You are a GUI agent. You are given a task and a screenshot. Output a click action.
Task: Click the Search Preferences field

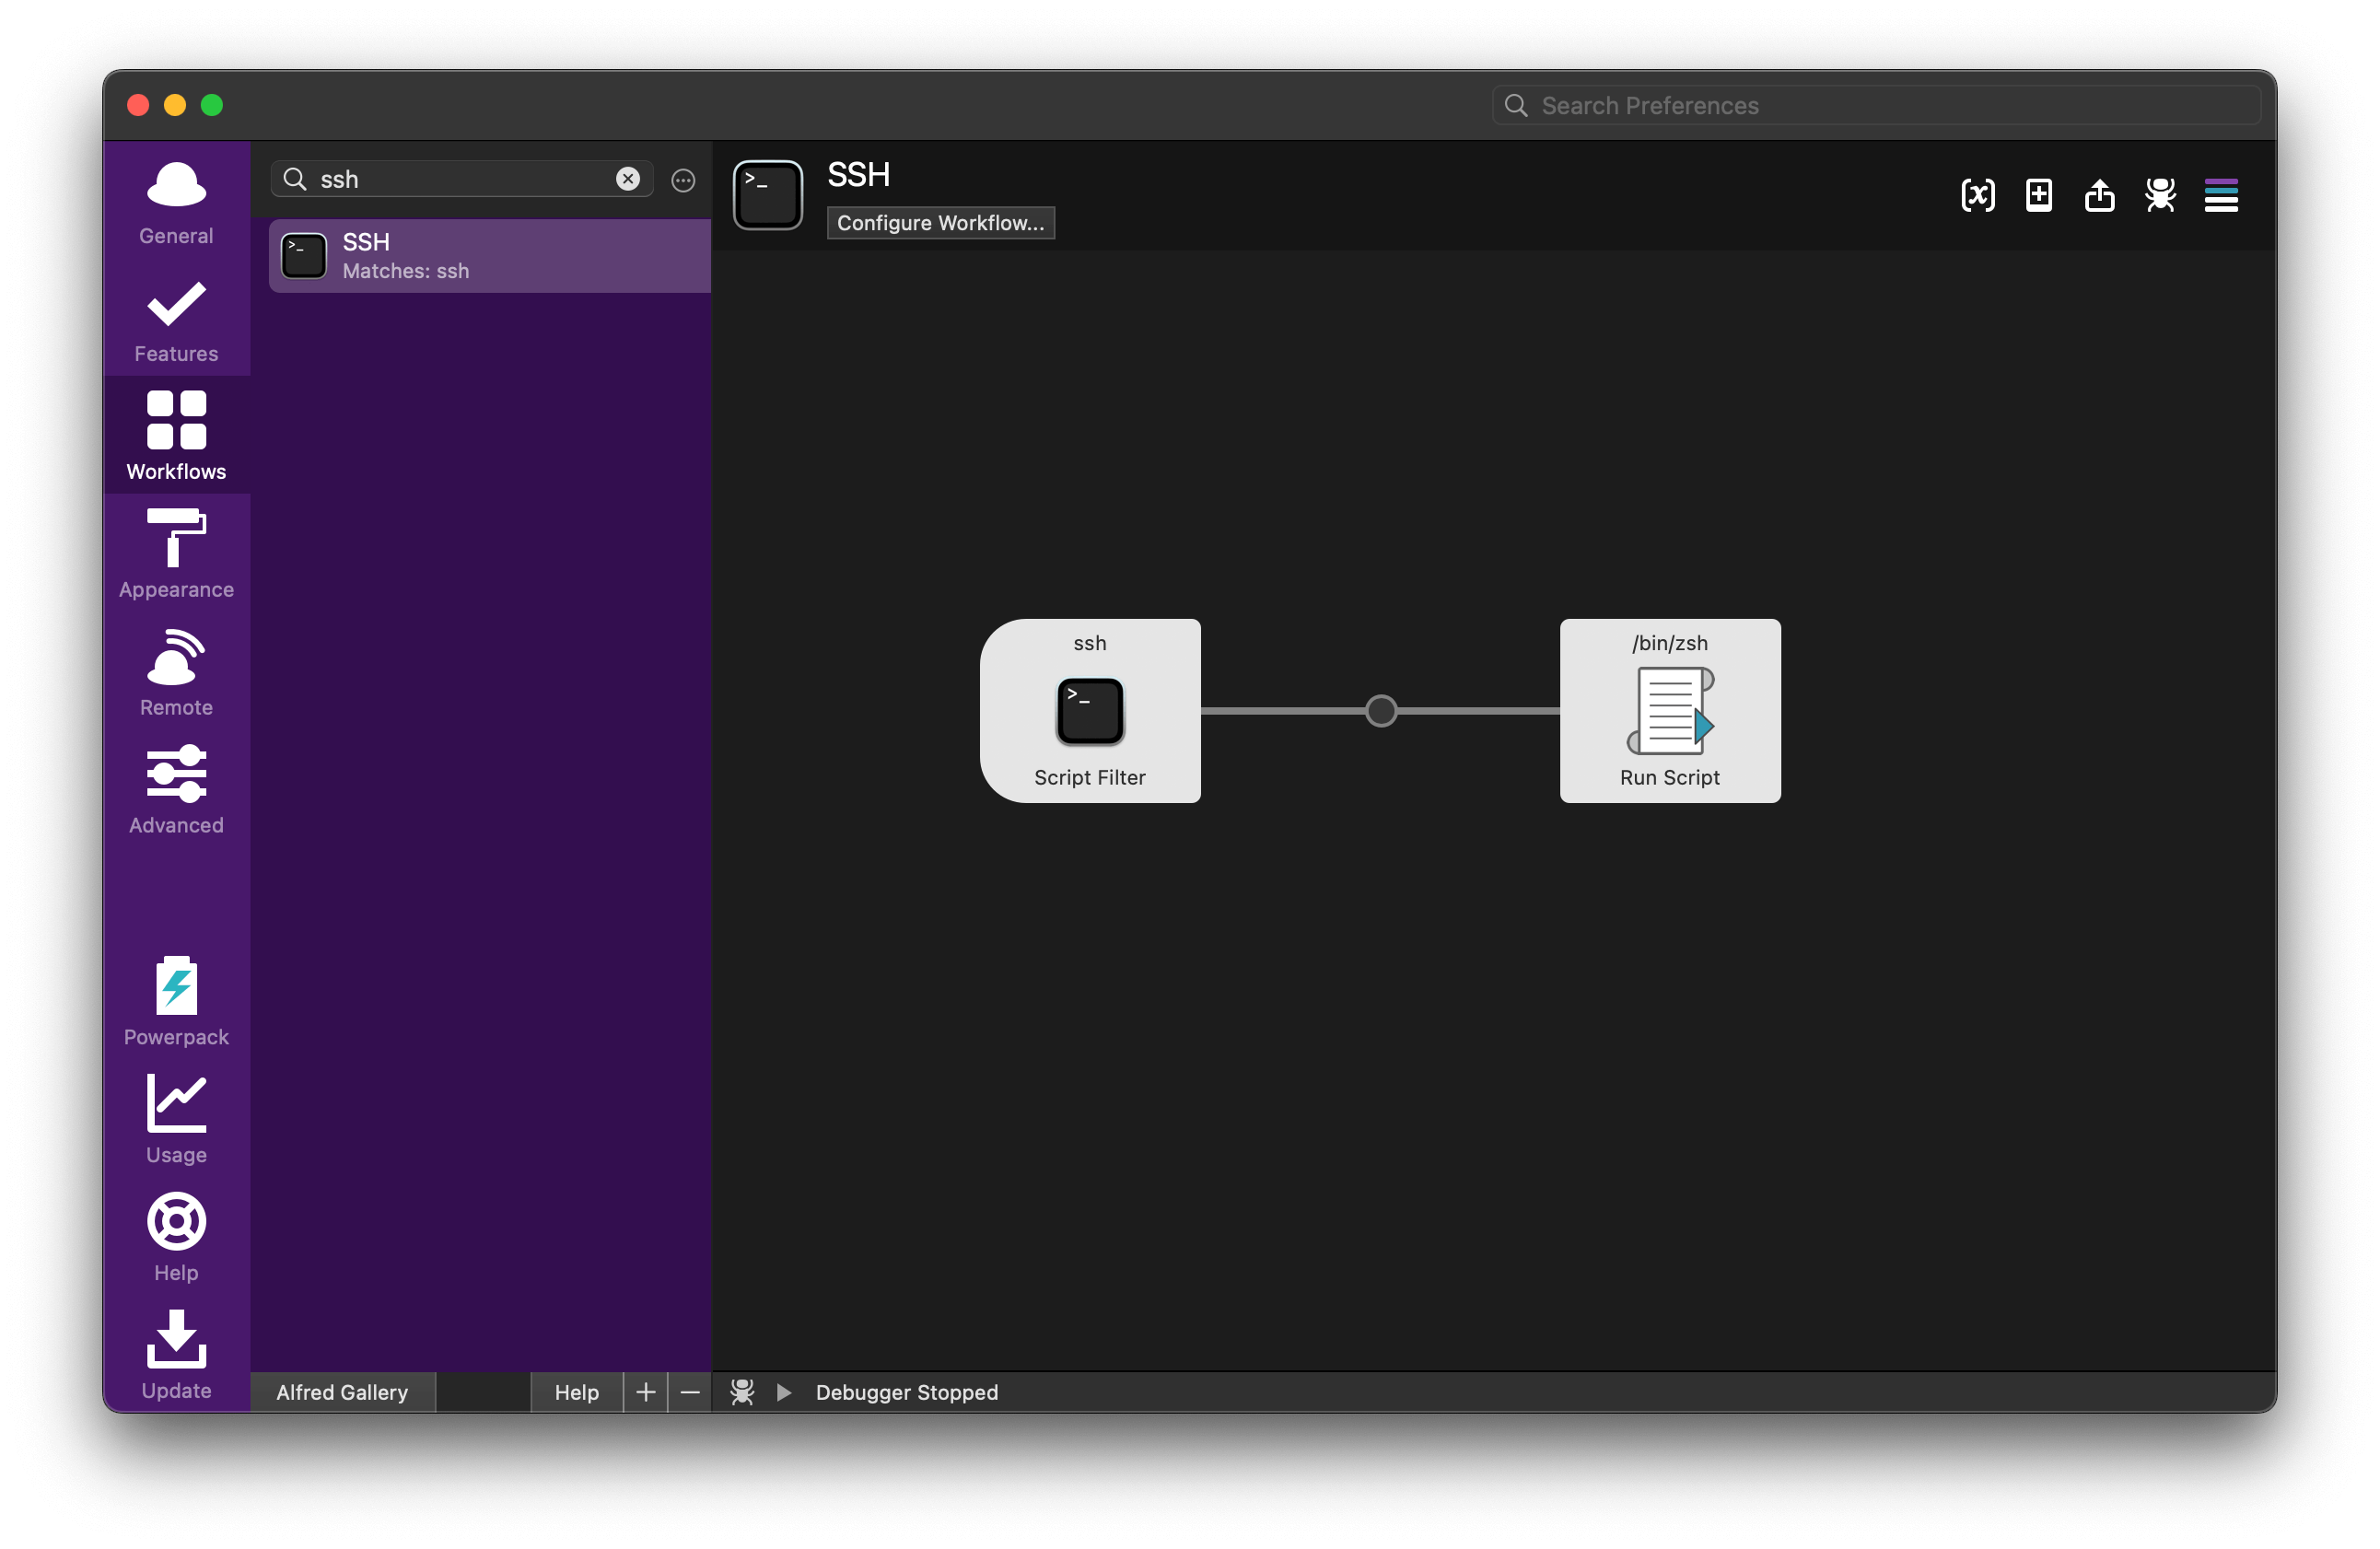click(x=1876, y=105)
